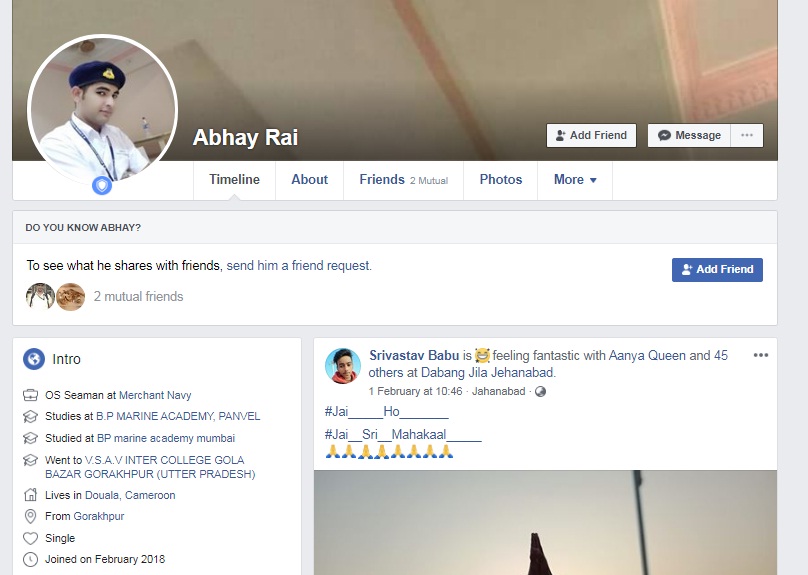Viewport: 808px width, 575px height.
Task: Click the briefcase work icon
Action: click(30, 395)
